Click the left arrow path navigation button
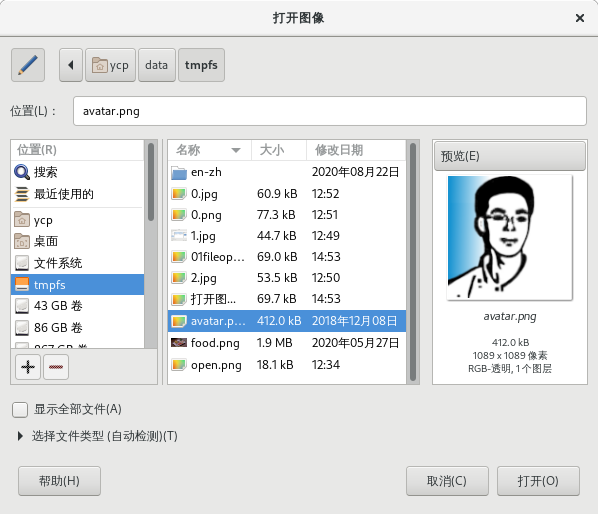The image size is (598, 514). point(71,65)
